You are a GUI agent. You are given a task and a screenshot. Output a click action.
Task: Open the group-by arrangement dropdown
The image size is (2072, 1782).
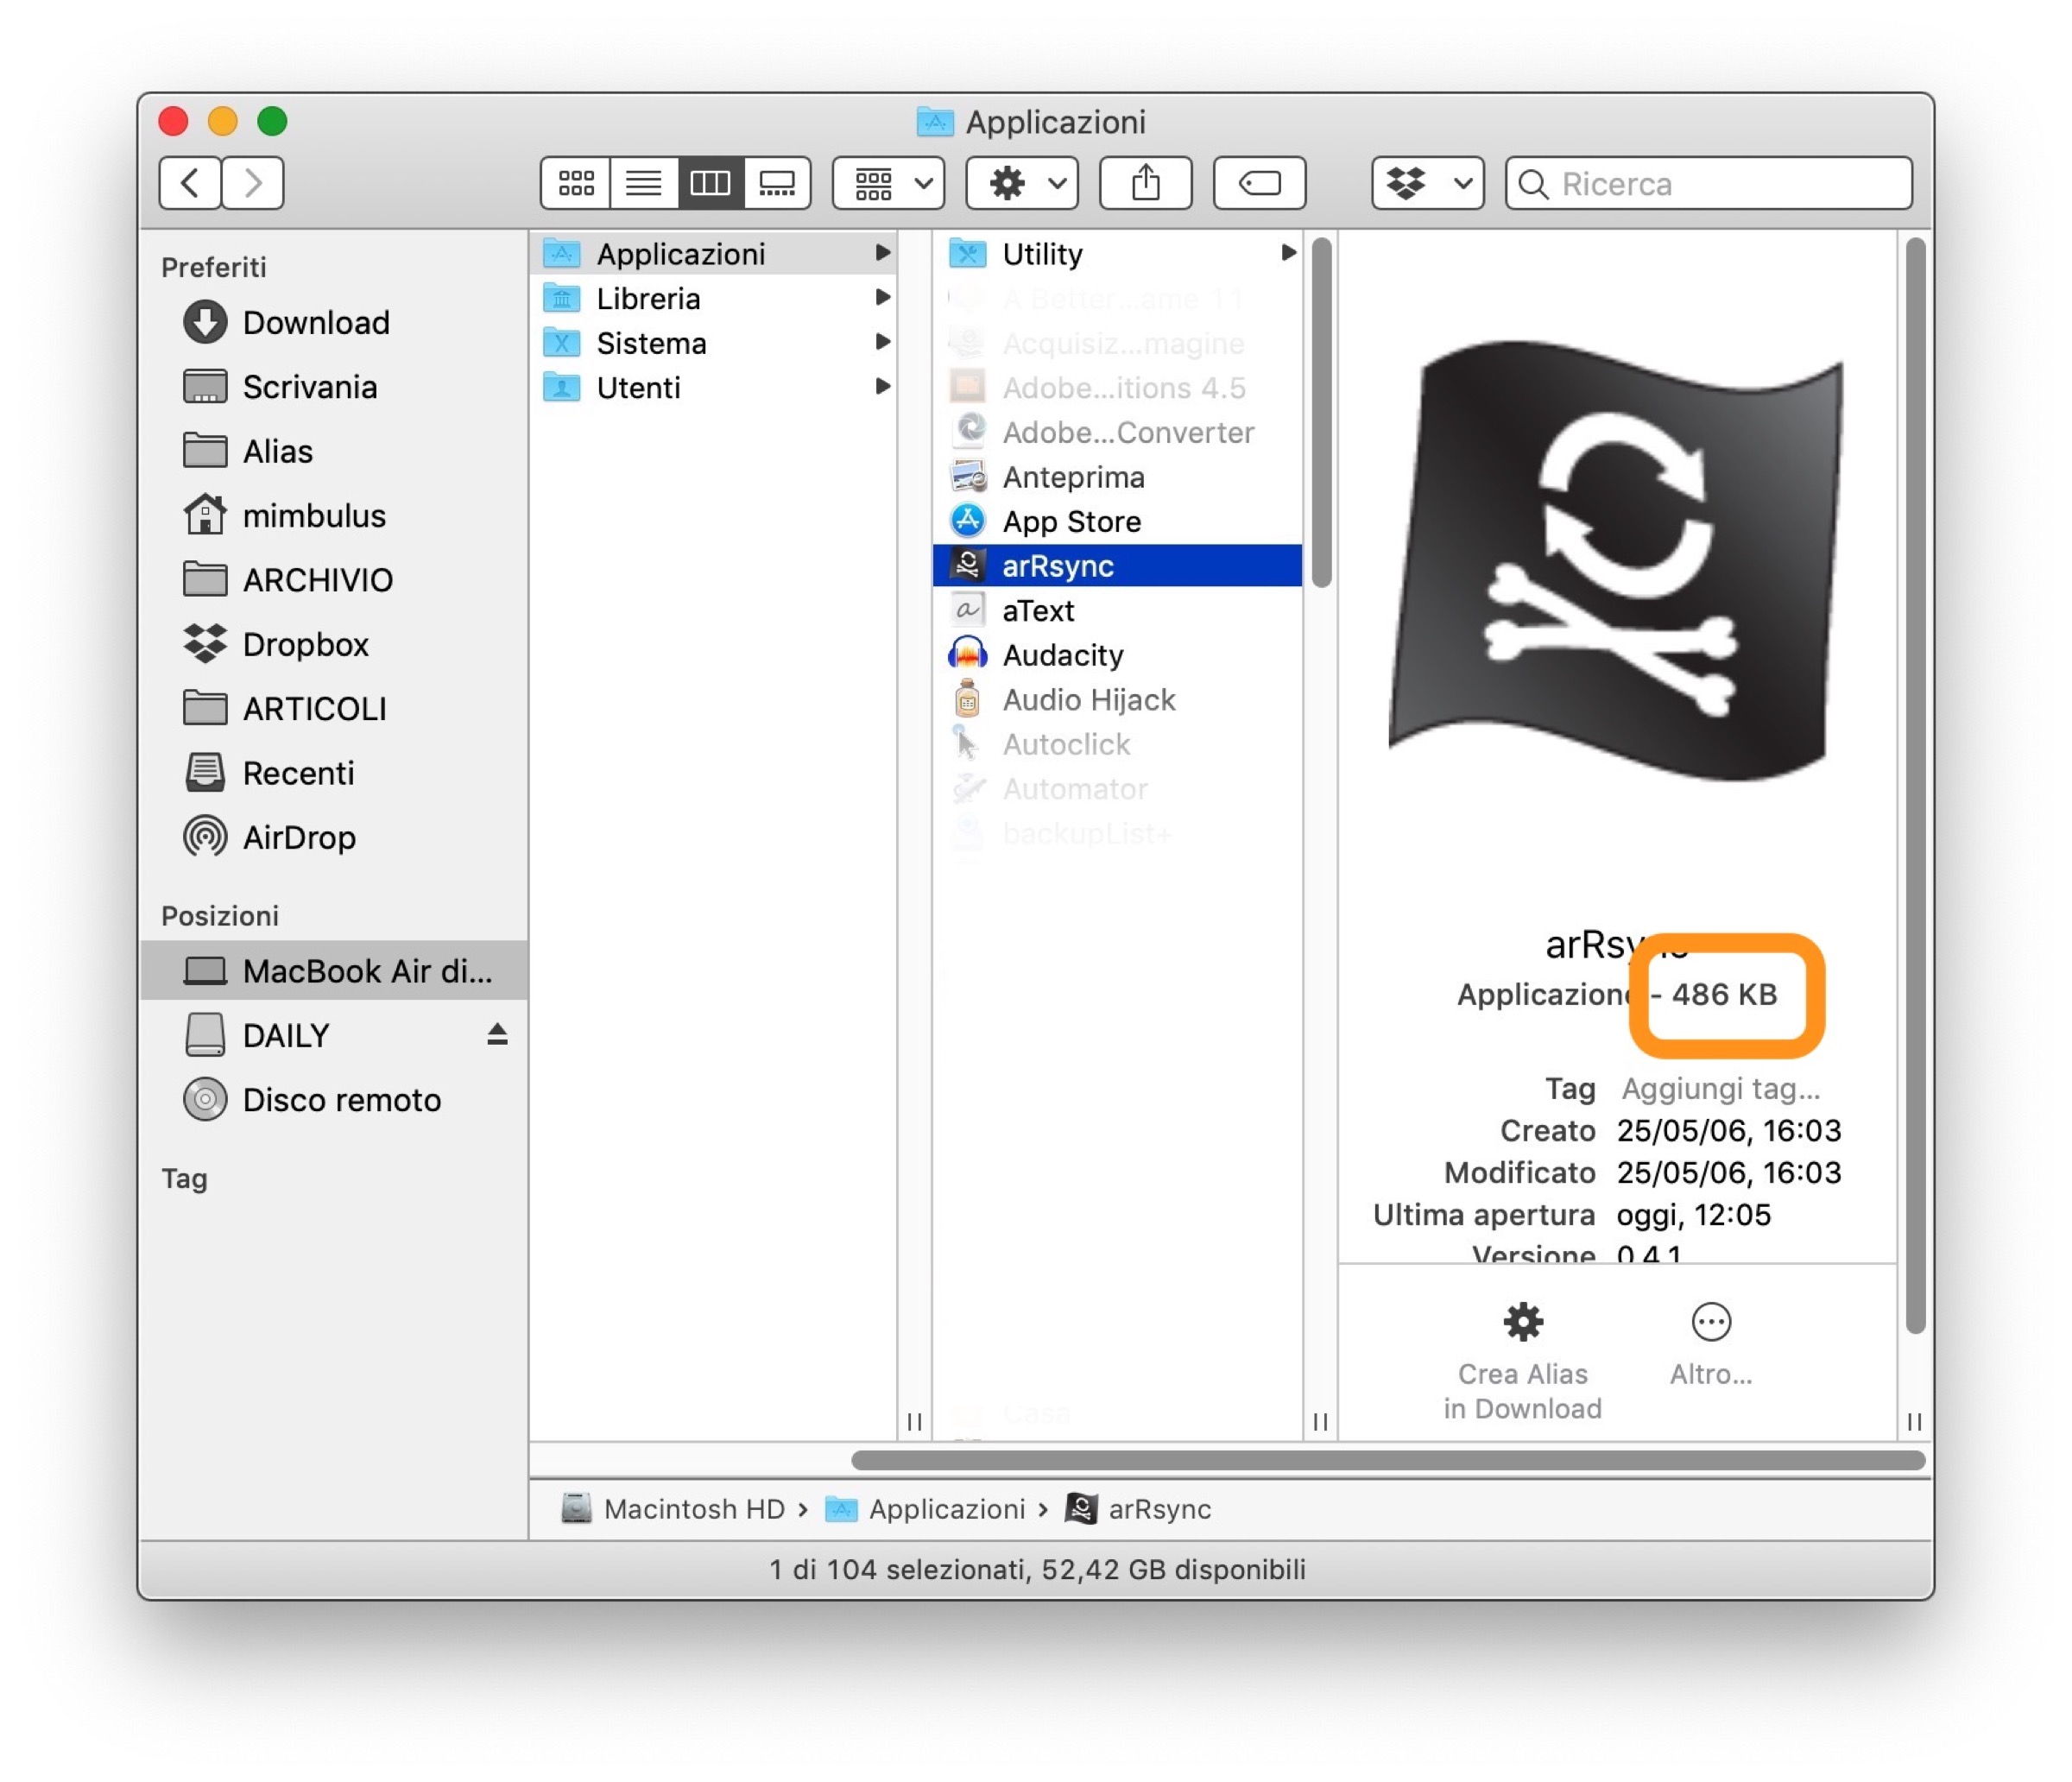click(889, 183)
